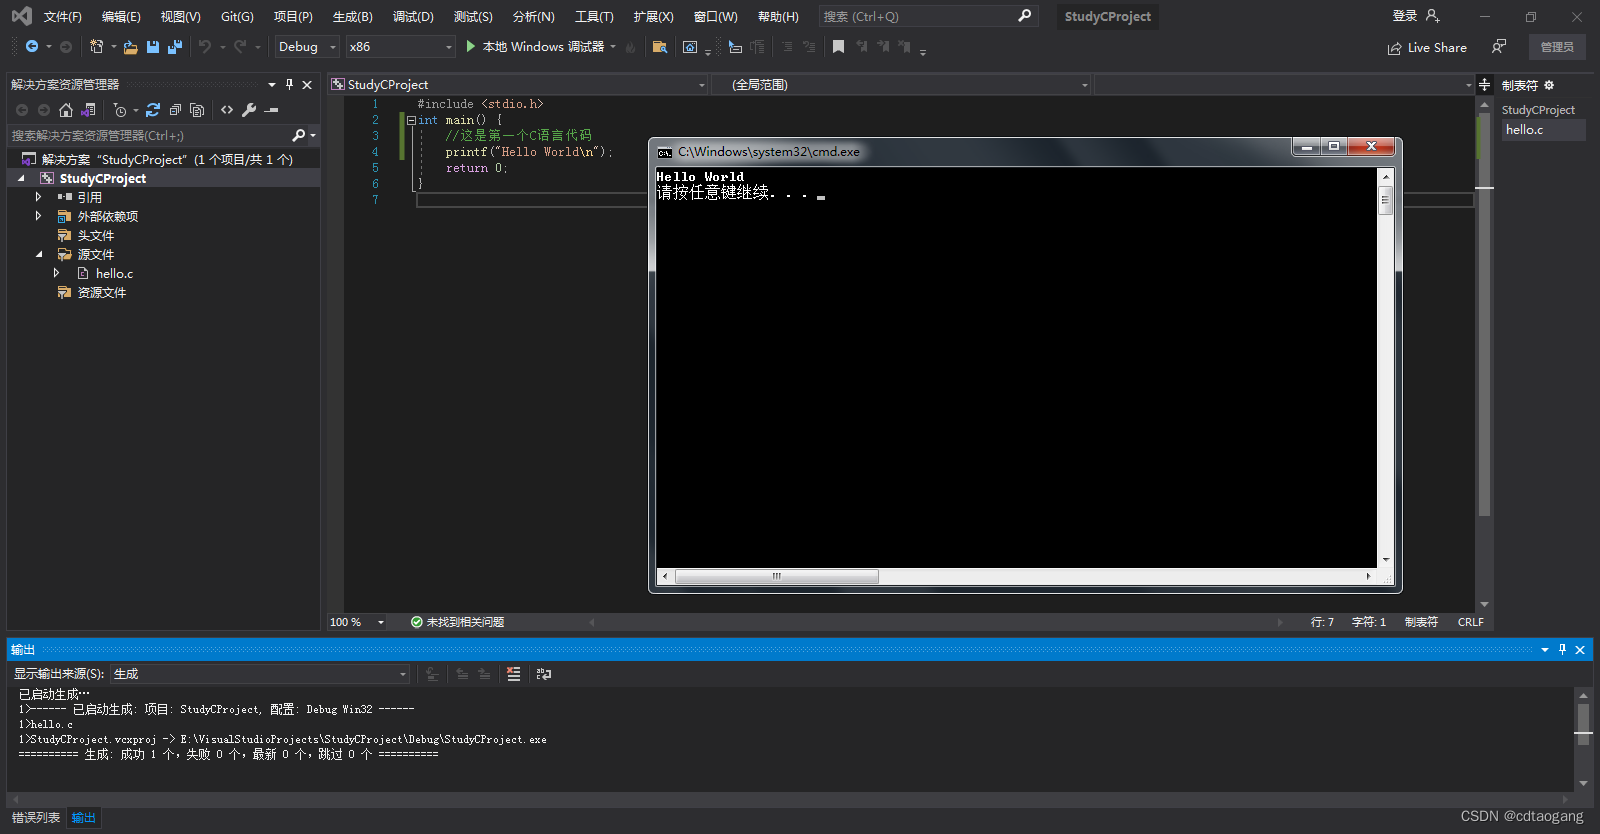The image size is (1600, 834).
Task: Click the search icon in the quick launch box
Action: [x=1024, y=16]
